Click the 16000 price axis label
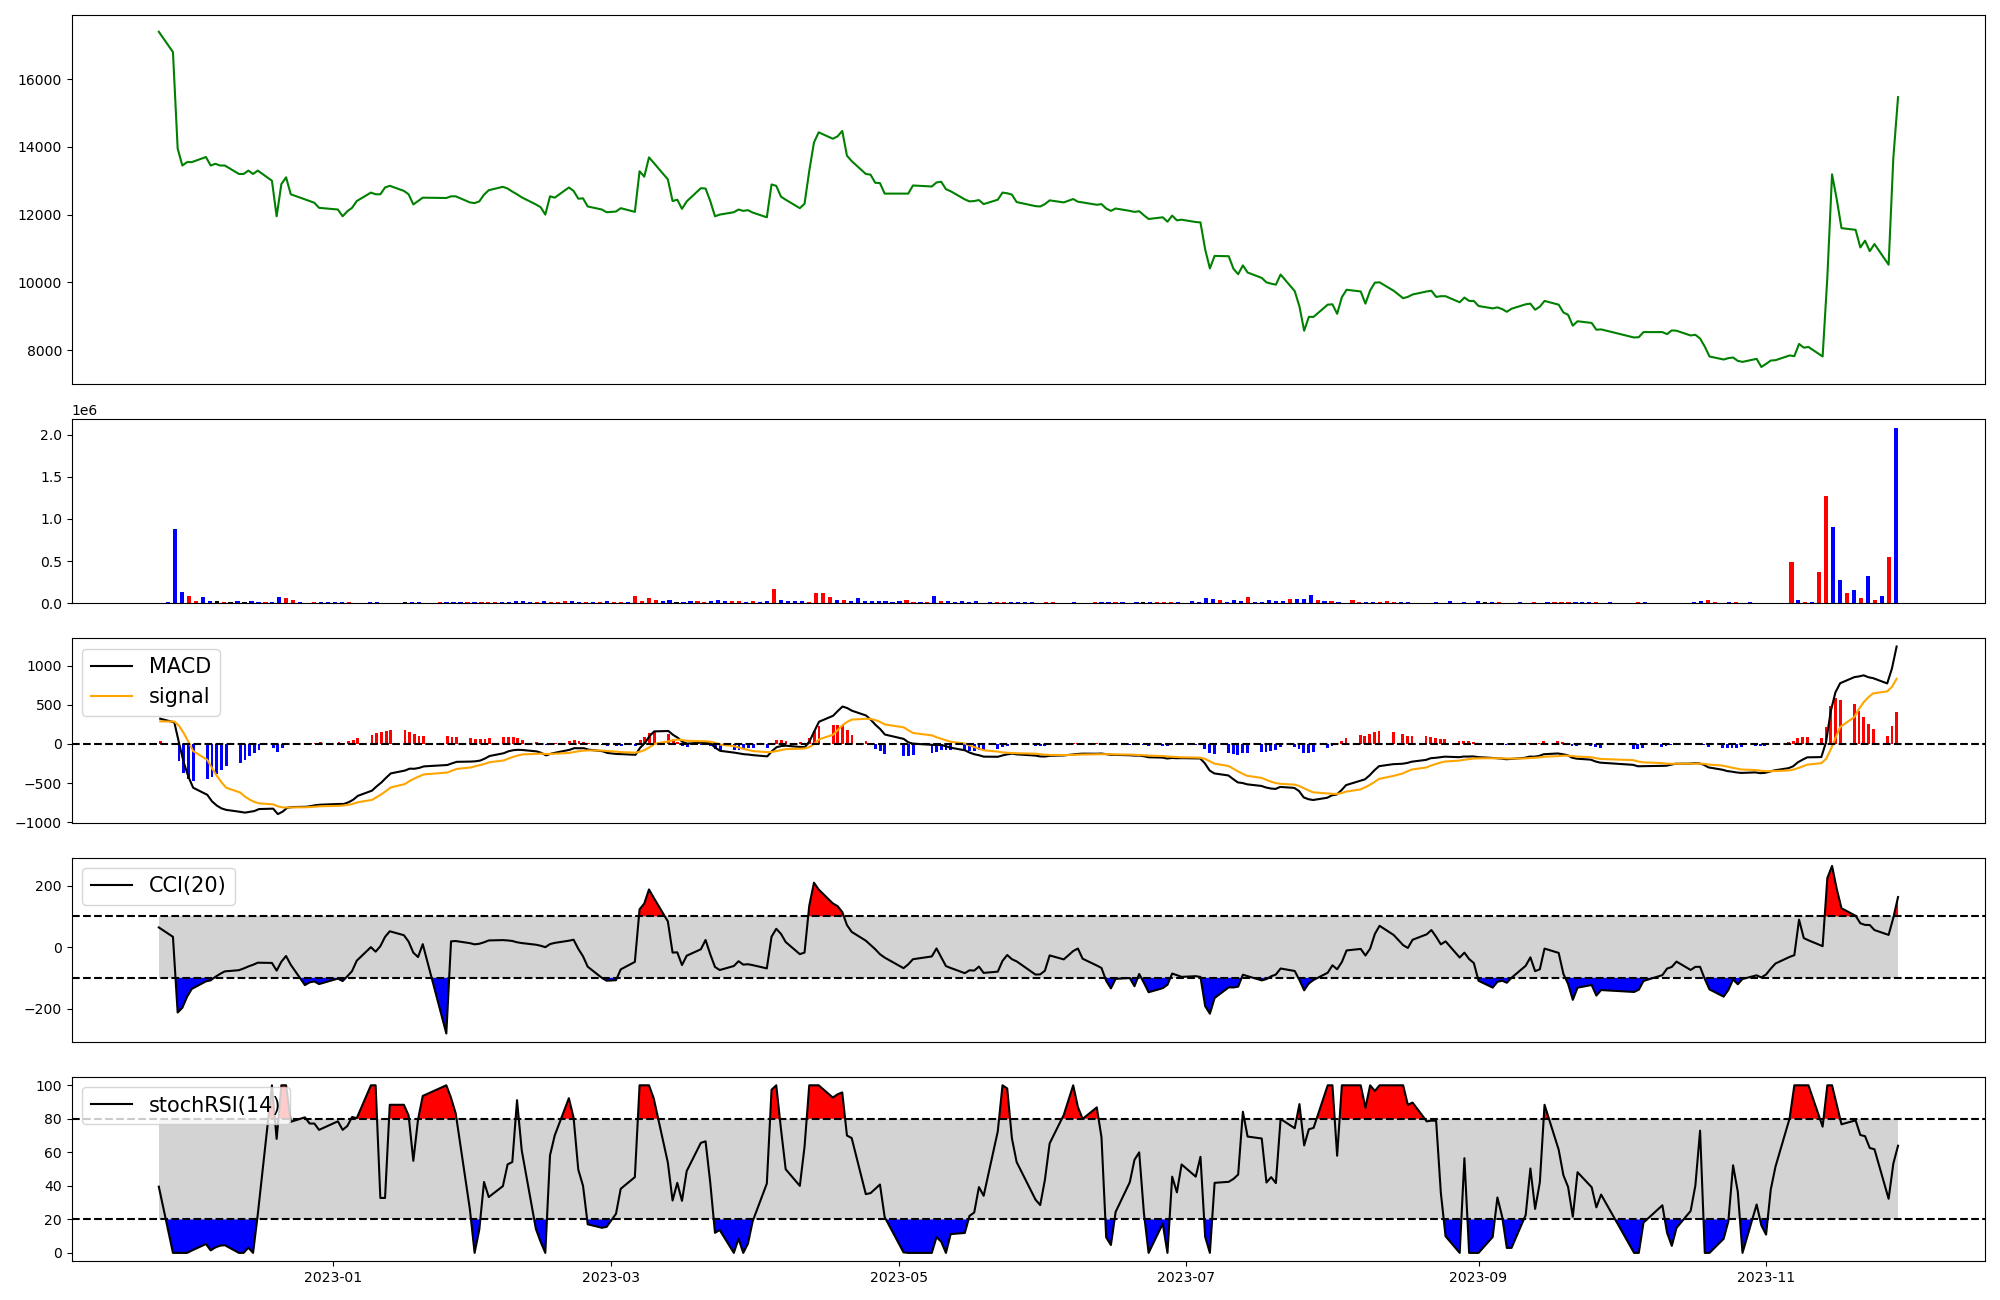This screenshot has width=2000, height=1300. [40, 80]
